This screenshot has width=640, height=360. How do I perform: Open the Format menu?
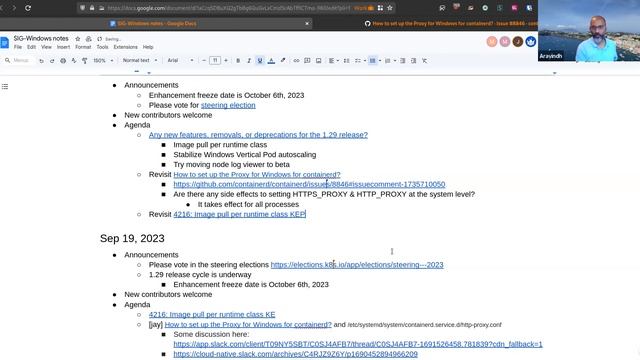[83, 47]
